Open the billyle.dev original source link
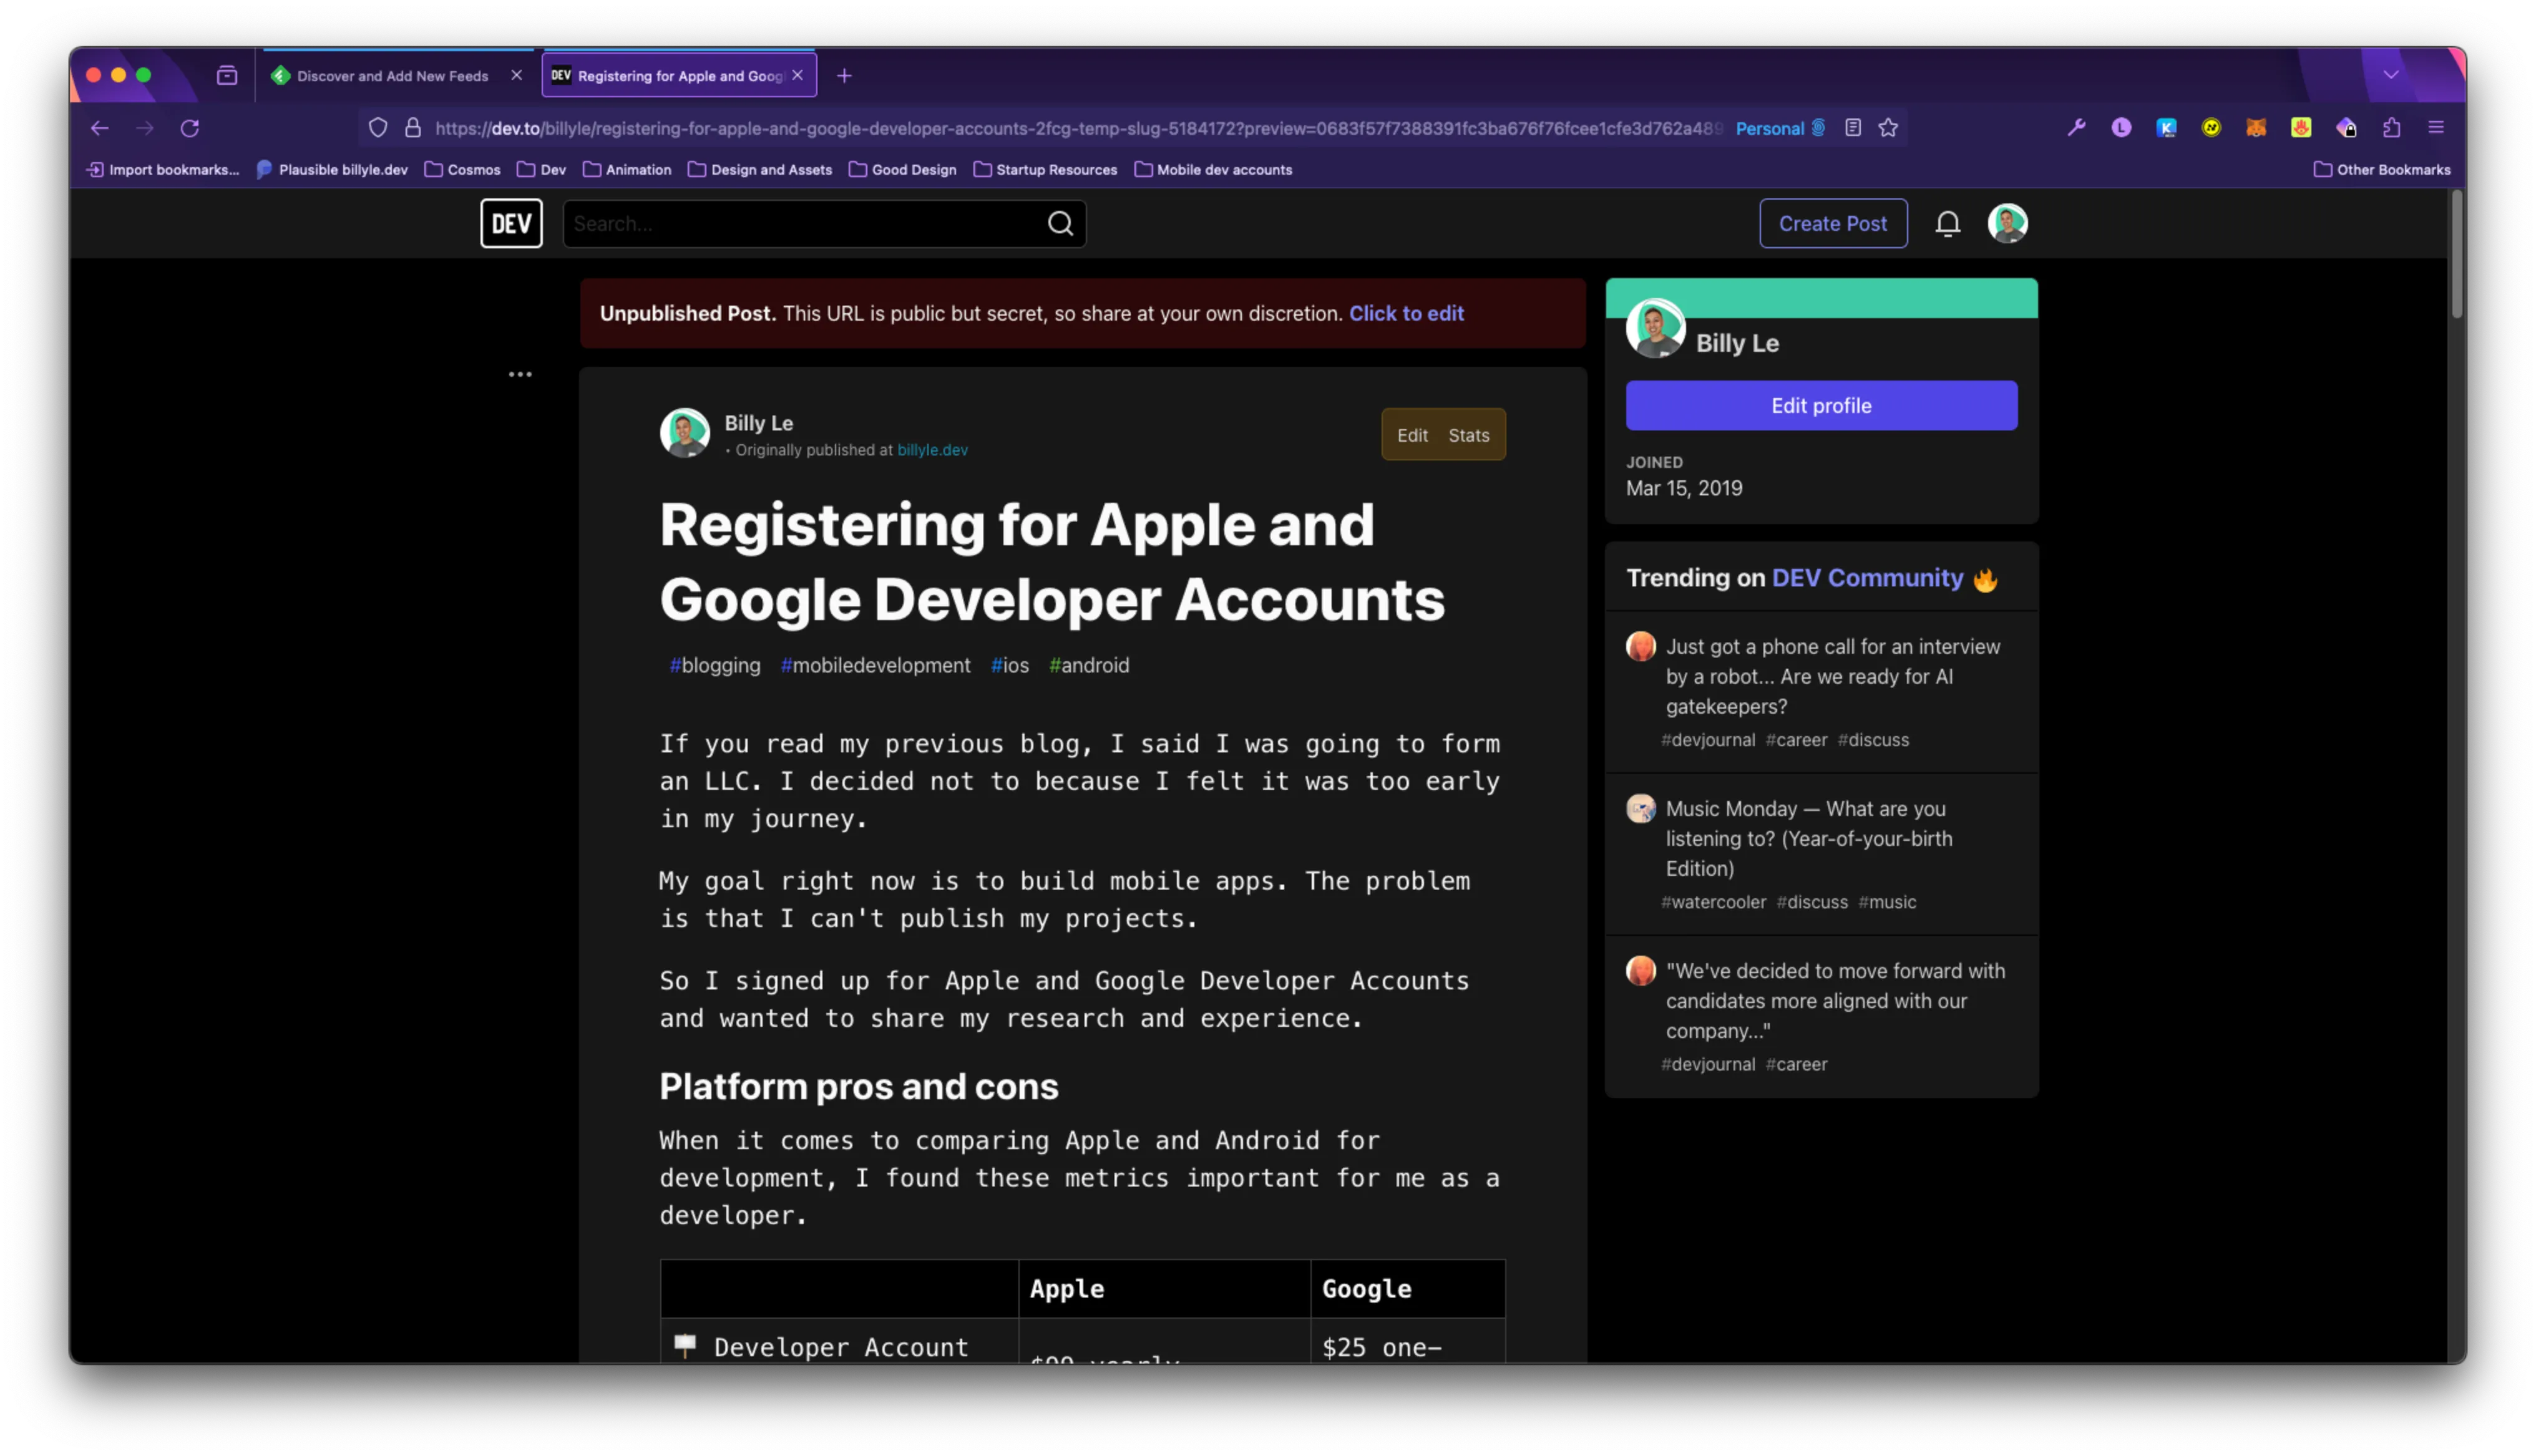 tap(932, 451)
